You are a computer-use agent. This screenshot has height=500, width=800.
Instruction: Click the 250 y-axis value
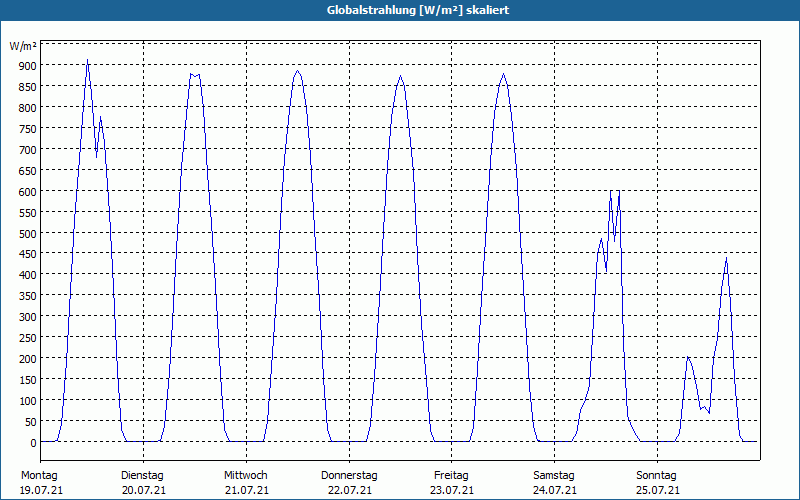point(28,338)
